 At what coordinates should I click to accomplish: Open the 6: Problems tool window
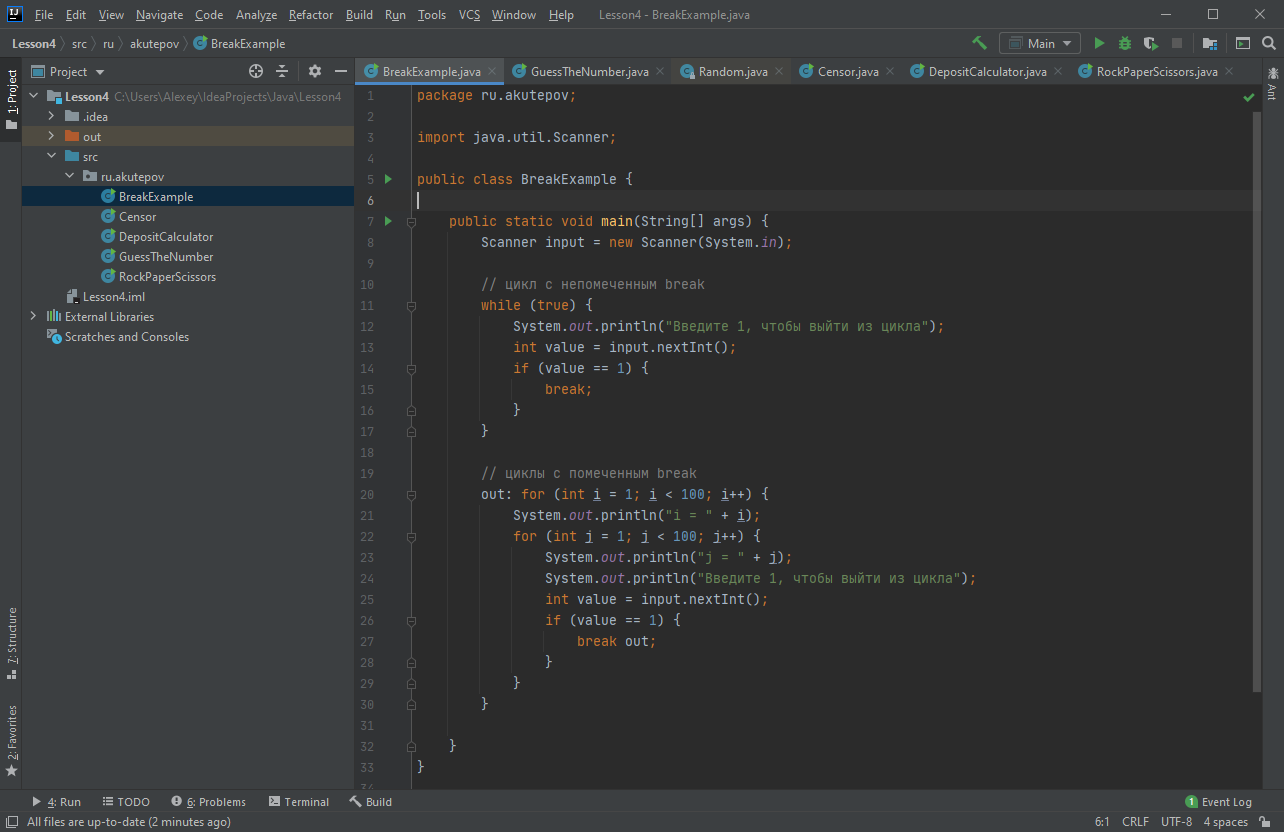(x=208, y=801)
